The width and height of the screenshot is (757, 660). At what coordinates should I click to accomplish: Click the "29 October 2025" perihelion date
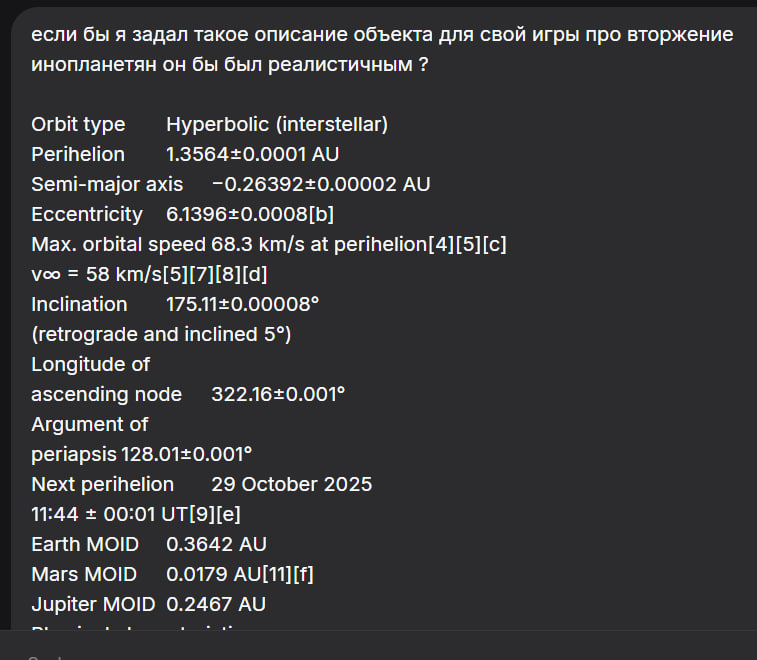(291, 484)
